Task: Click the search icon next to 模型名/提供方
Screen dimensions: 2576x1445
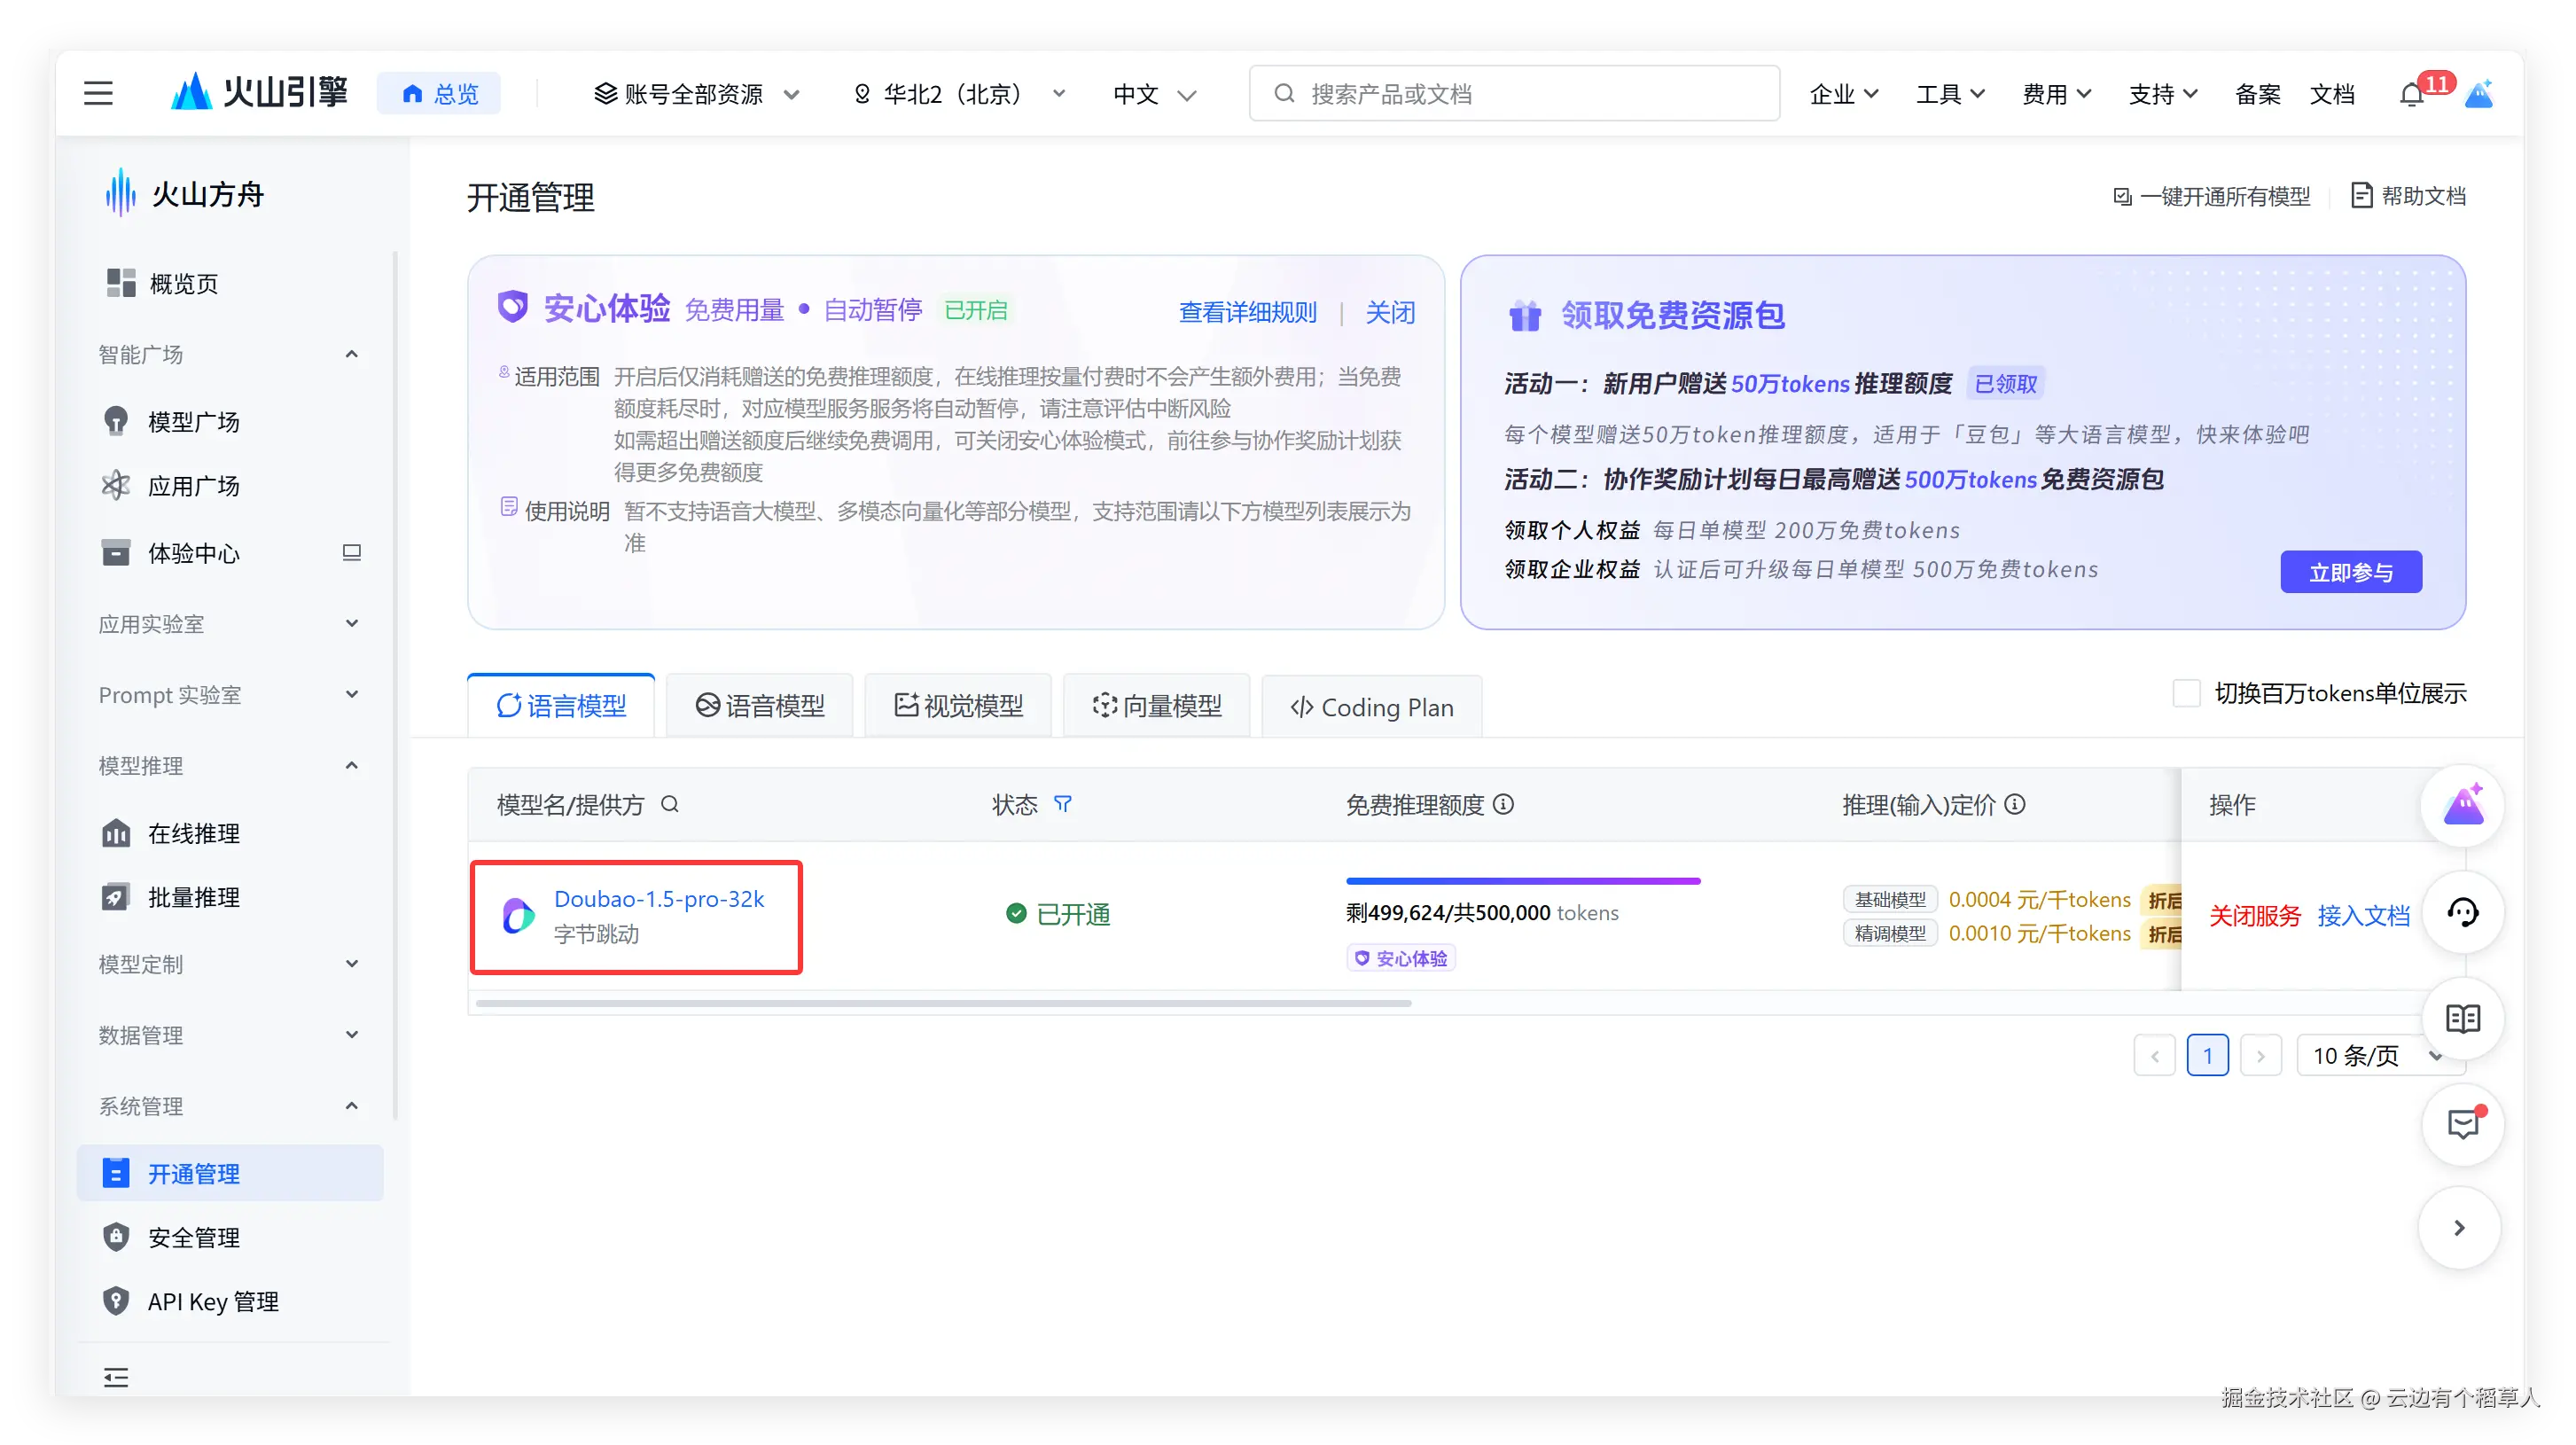Action: pos(670,804)
